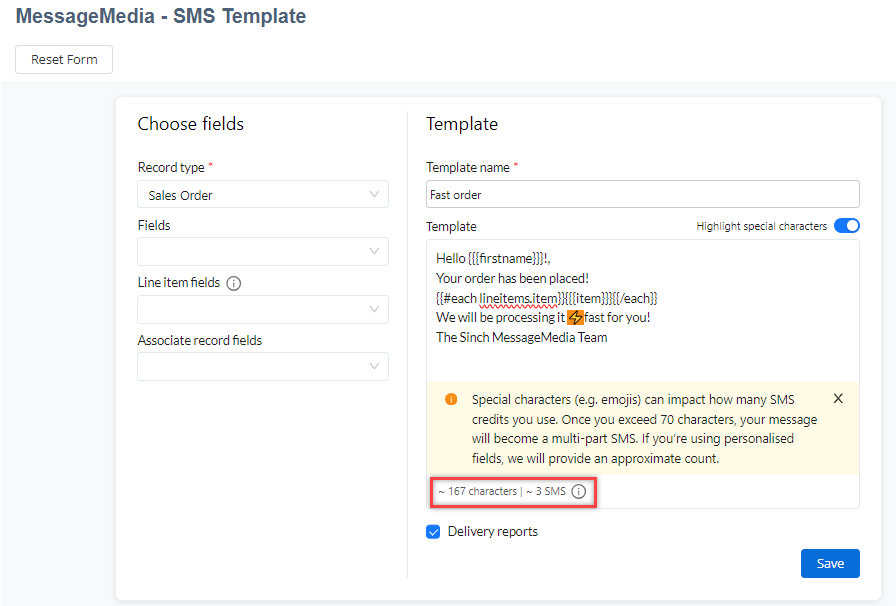The width and height of the screenshot is (896, 606).
Task: Click the chevron arrow in Record type box
Action: (x=374, y=194)
